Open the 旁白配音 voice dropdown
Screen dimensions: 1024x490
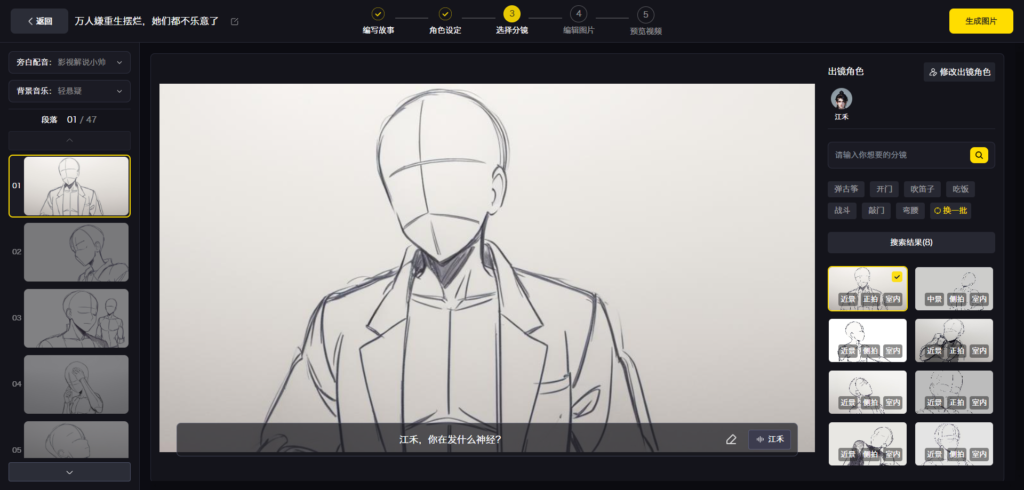click(69, 62)
